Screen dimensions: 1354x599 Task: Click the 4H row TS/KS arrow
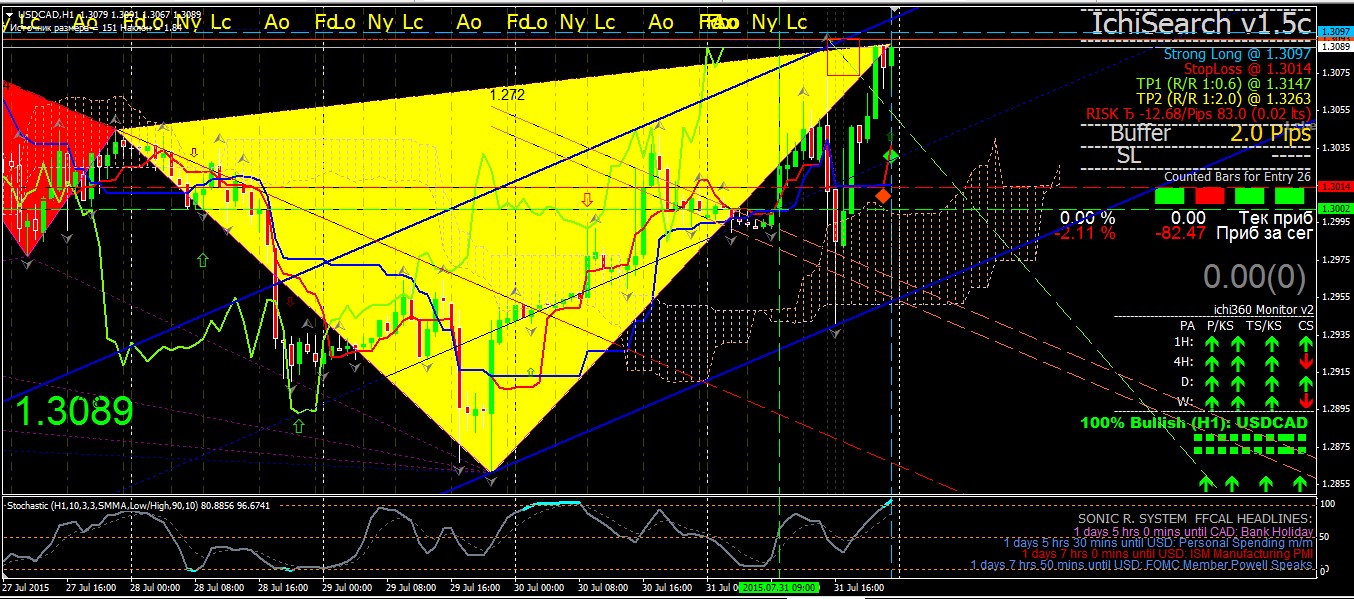click(1272, 362)
